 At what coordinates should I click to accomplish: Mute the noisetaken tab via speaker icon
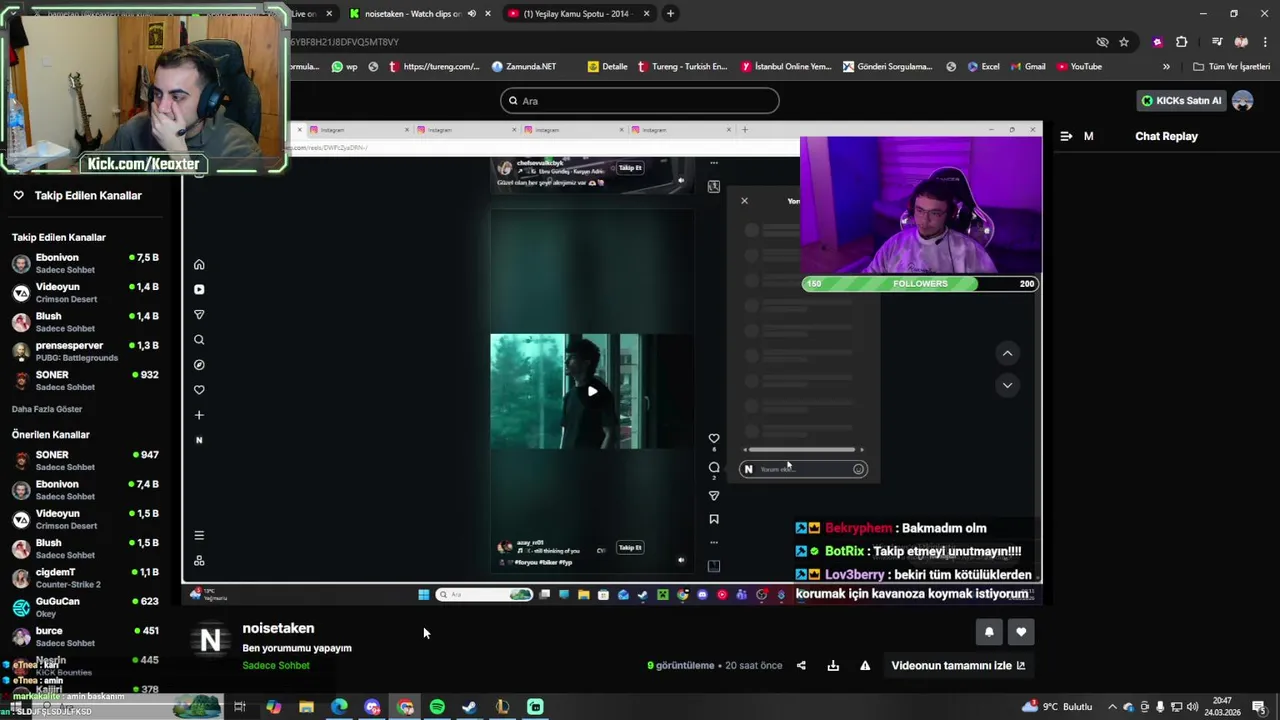pos(471,13)
